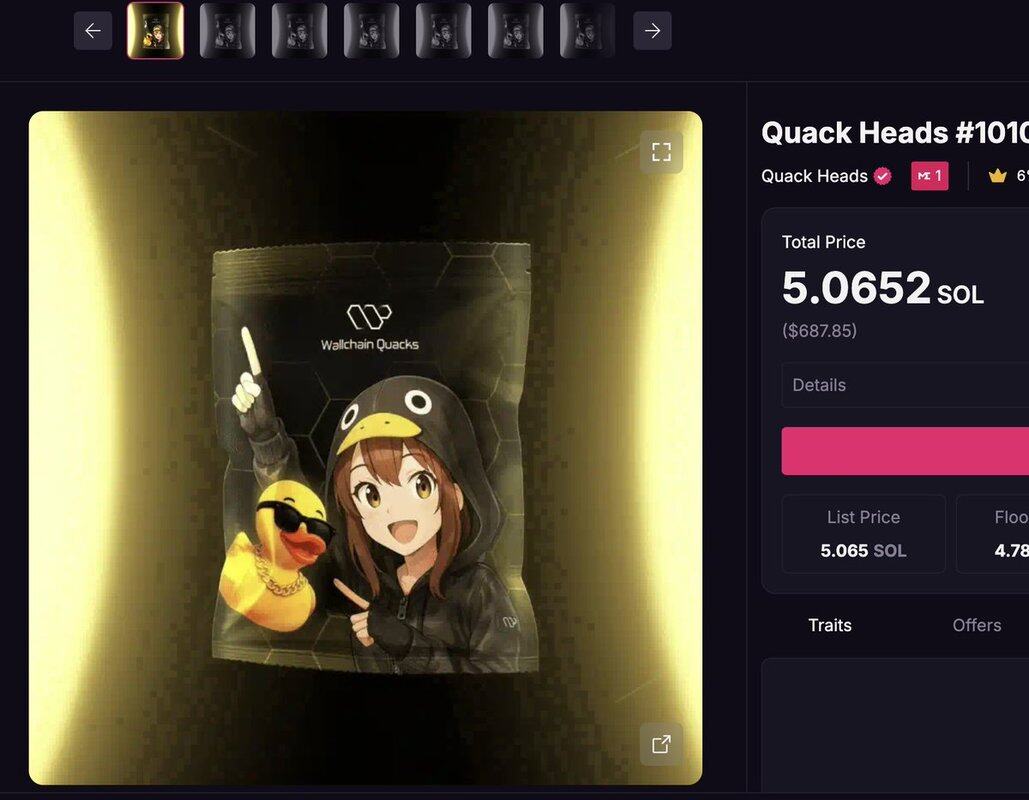Select the fourth NFT thumbnail
Screen dimensions: 1029x800
click(371, 30)
